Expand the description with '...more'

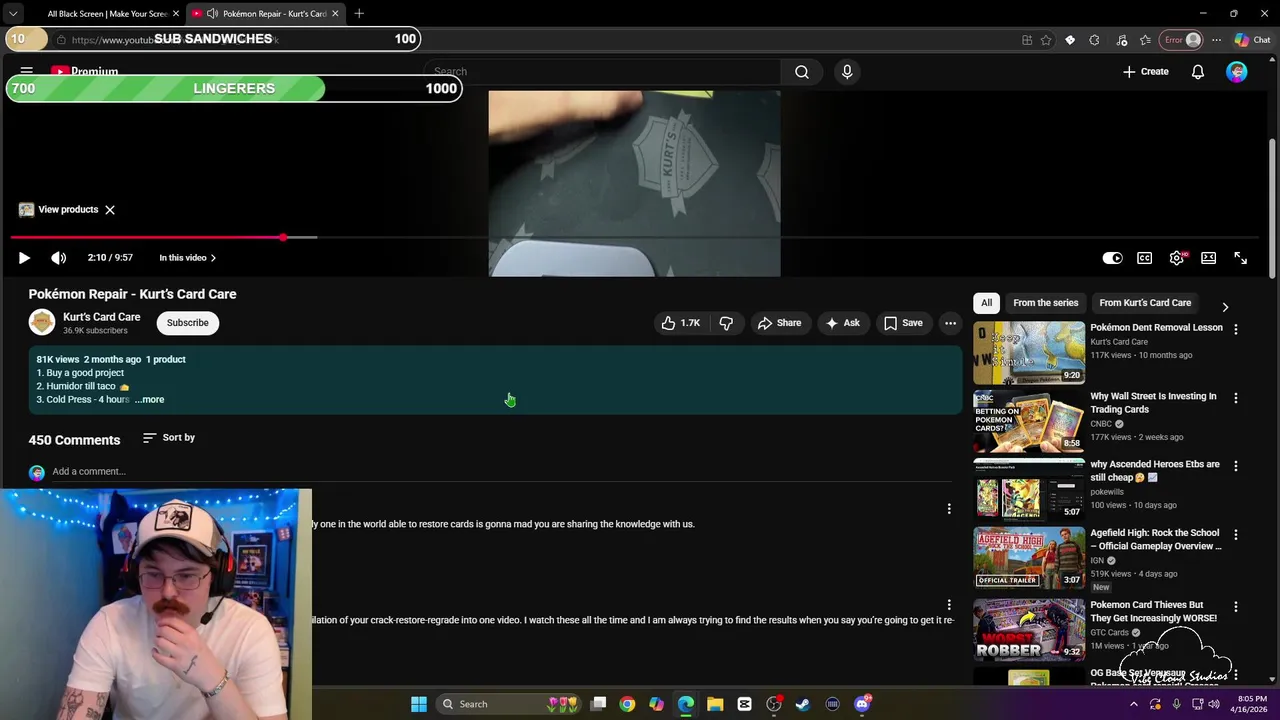[150, 400]
